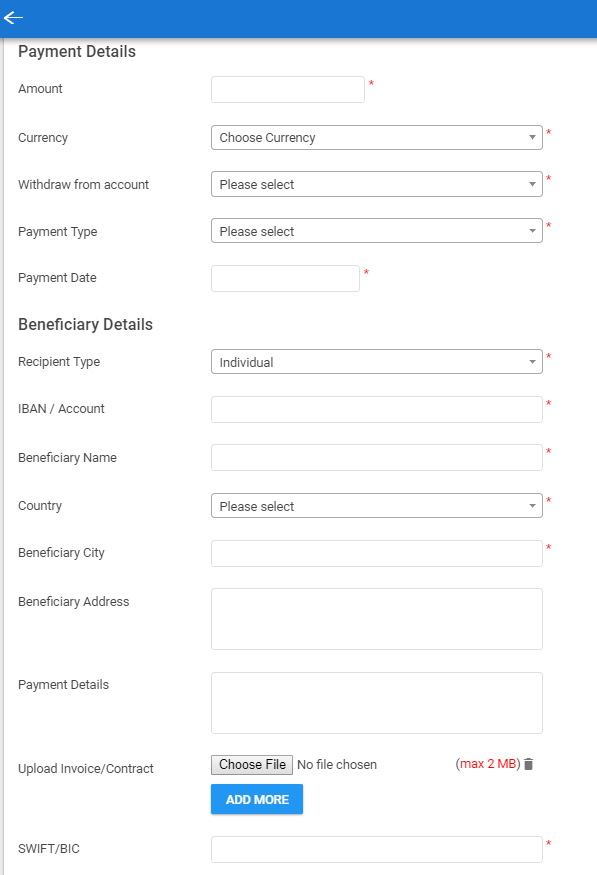
Task: Open the Payment Type dropdown
Action: pyautogui.click(x=377, y=230)
